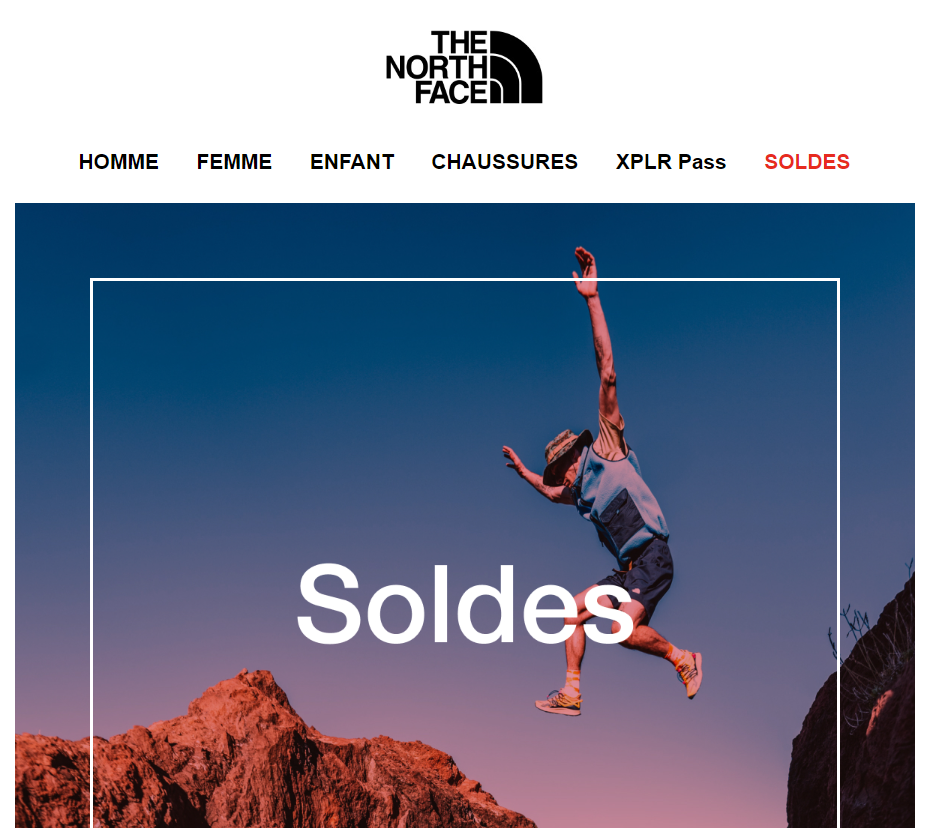Click The North Face logo
Viewport: 929px width, 828px height.
464,67
